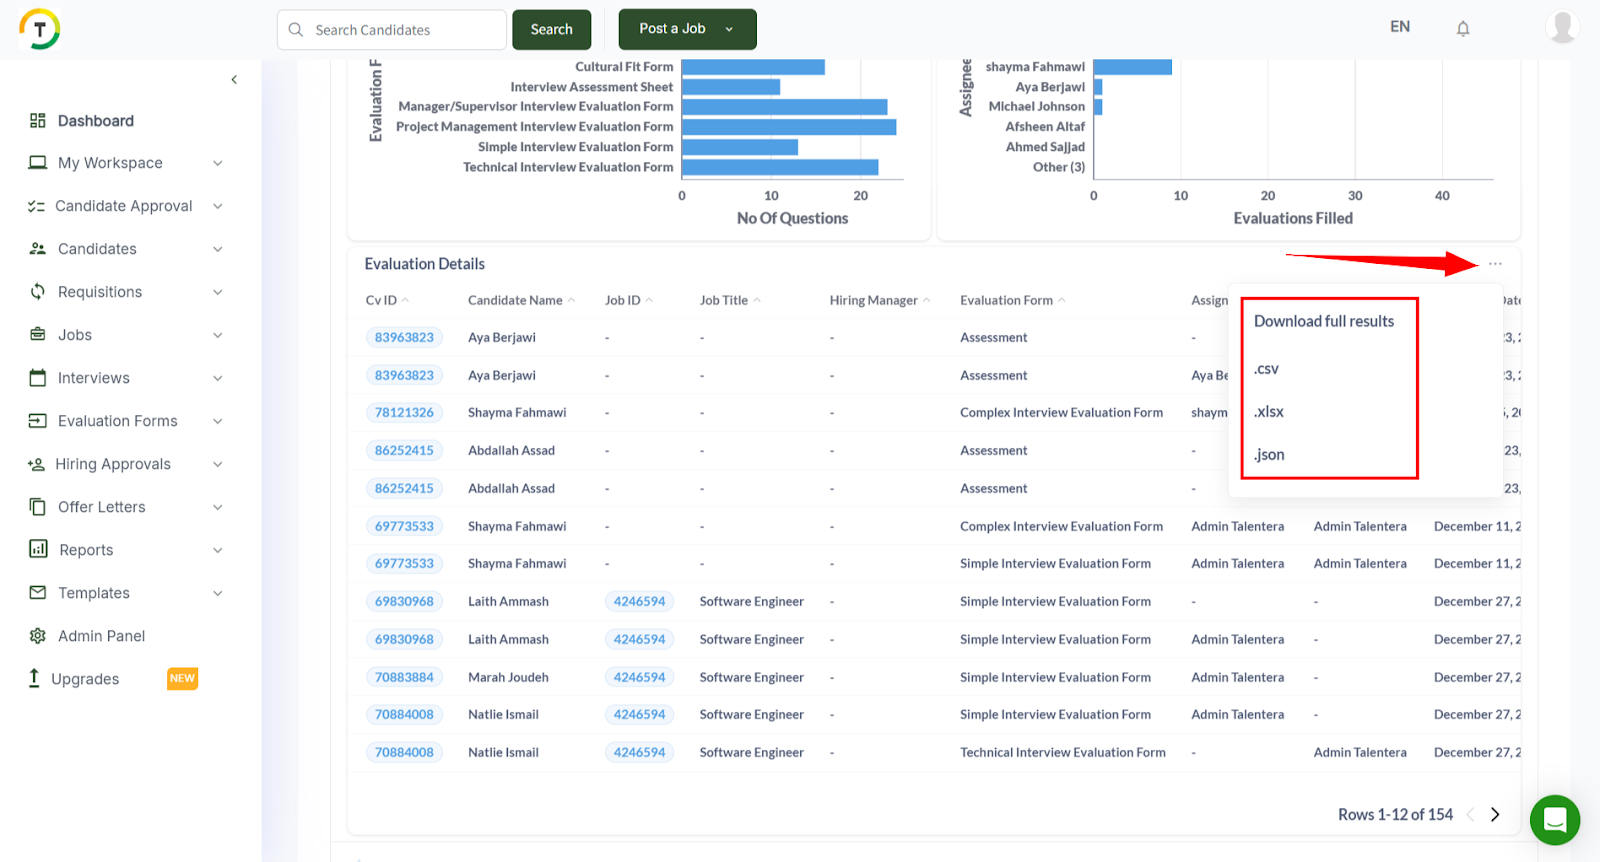Click the Talentera logo icon
The height and width of the screenshot is (862, 1600).
pos(40,29)
